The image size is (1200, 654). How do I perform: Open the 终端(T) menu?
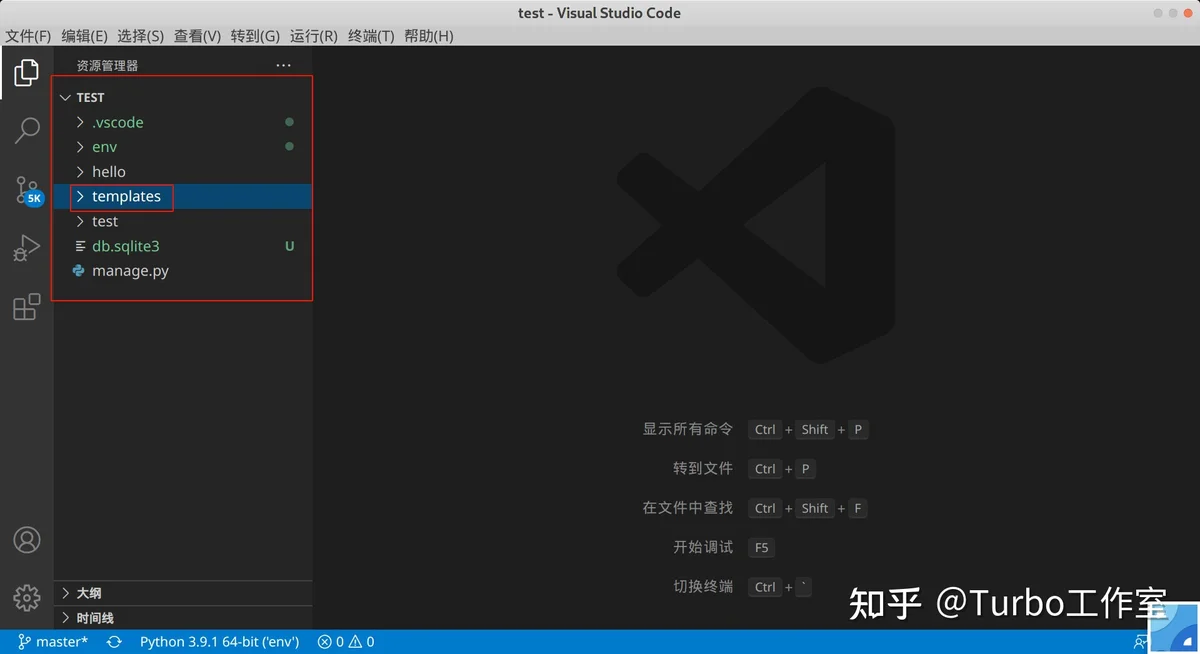click(371, 36)
